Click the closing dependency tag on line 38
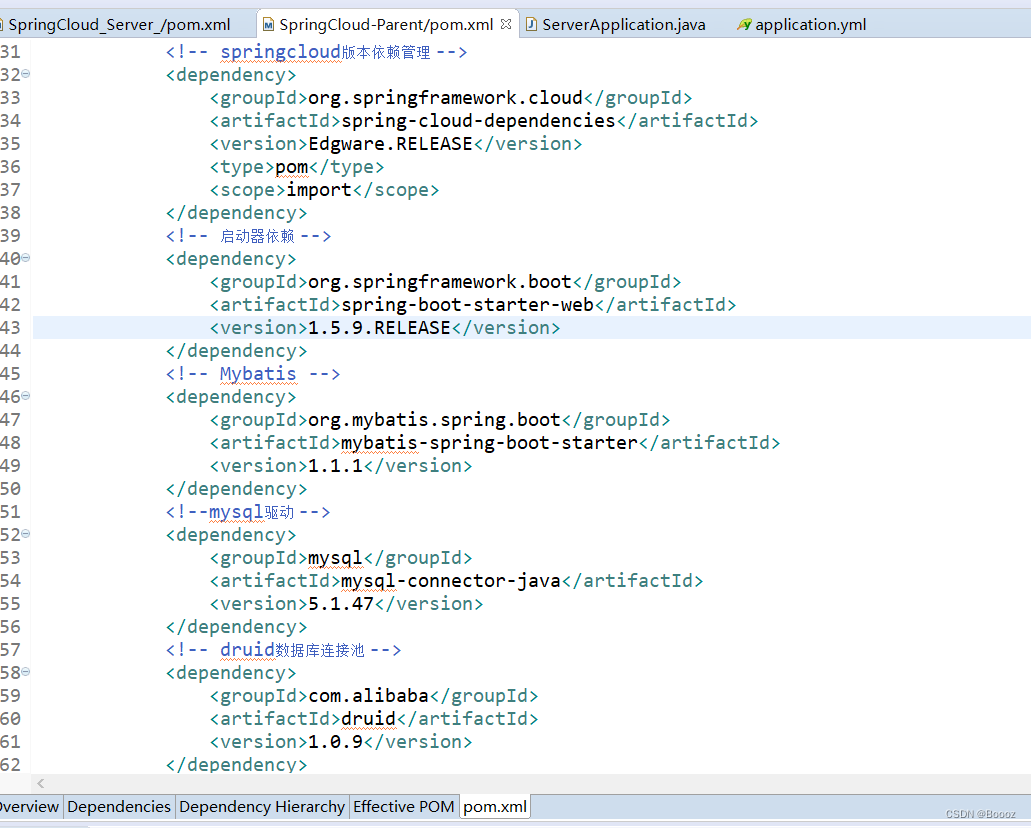 237,213
